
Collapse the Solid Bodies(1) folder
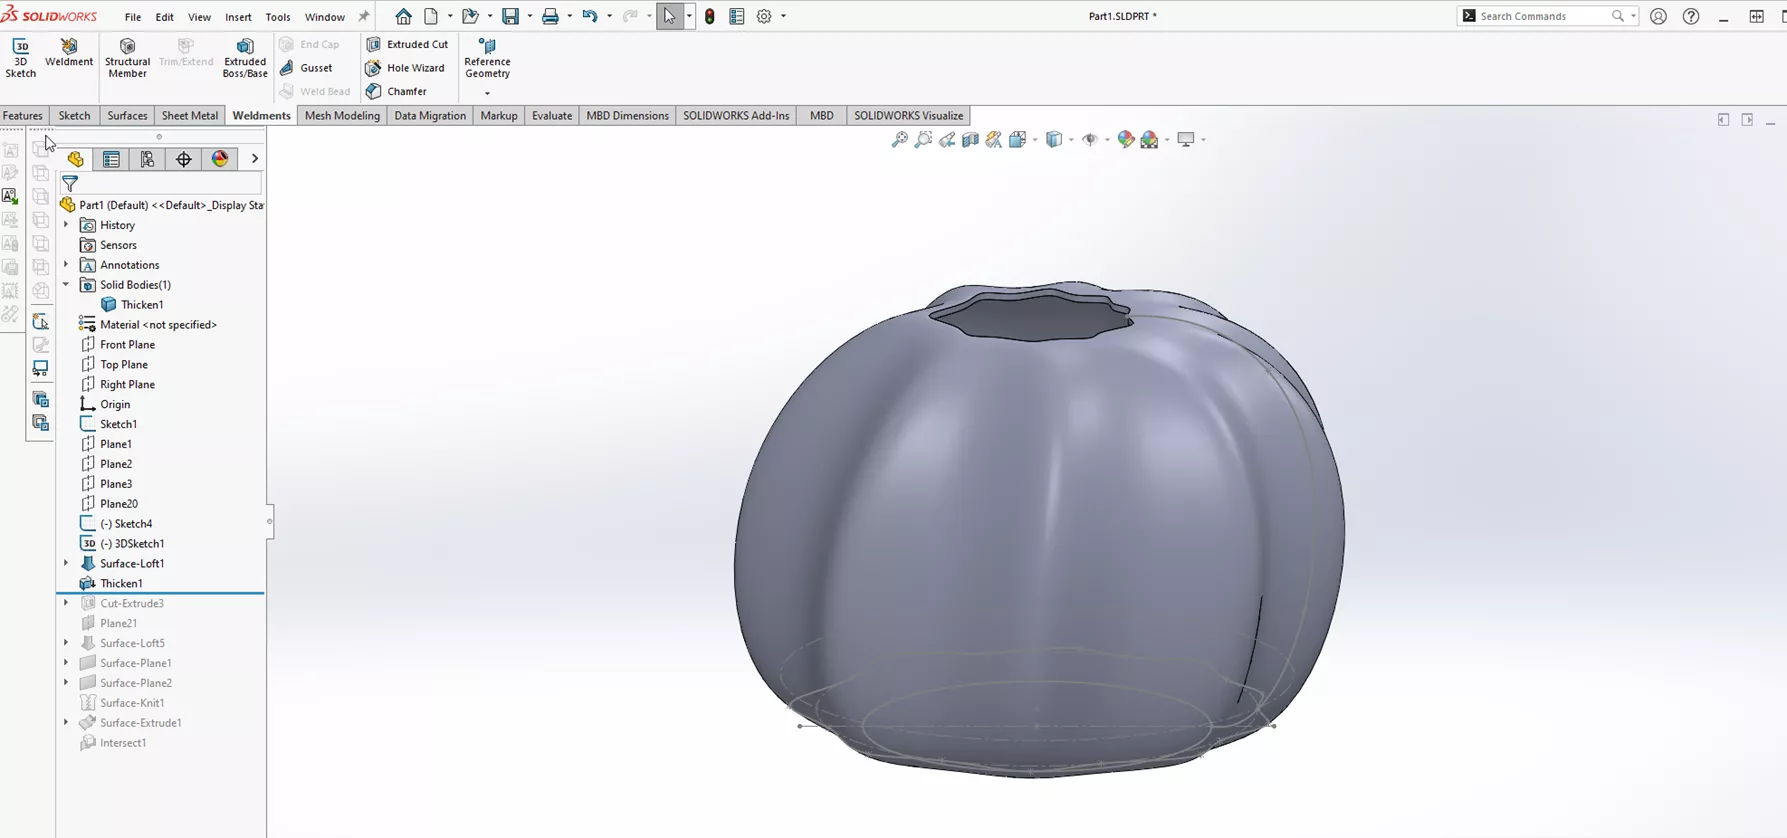[x=66, y=285]
